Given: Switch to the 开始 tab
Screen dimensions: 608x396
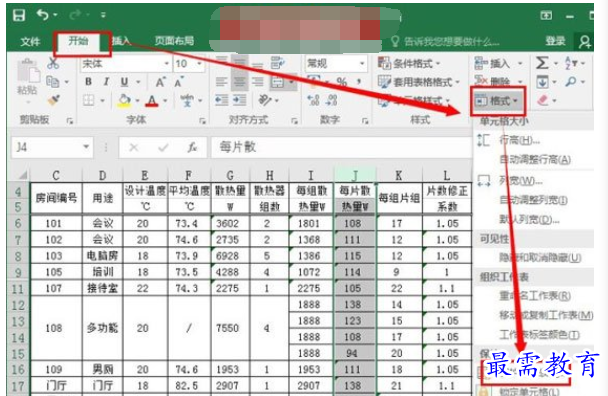Looking at the screenshot, I should [x=78, y=41].
